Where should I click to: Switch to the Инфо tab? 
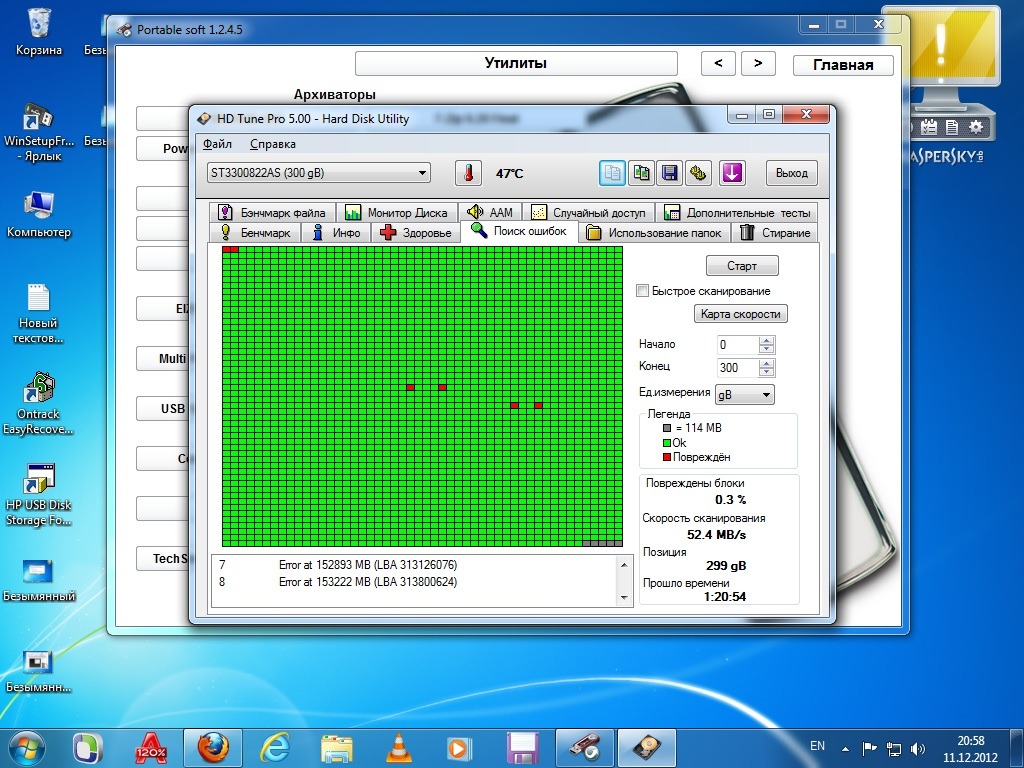pyautogui.click(x=336, y=232)
